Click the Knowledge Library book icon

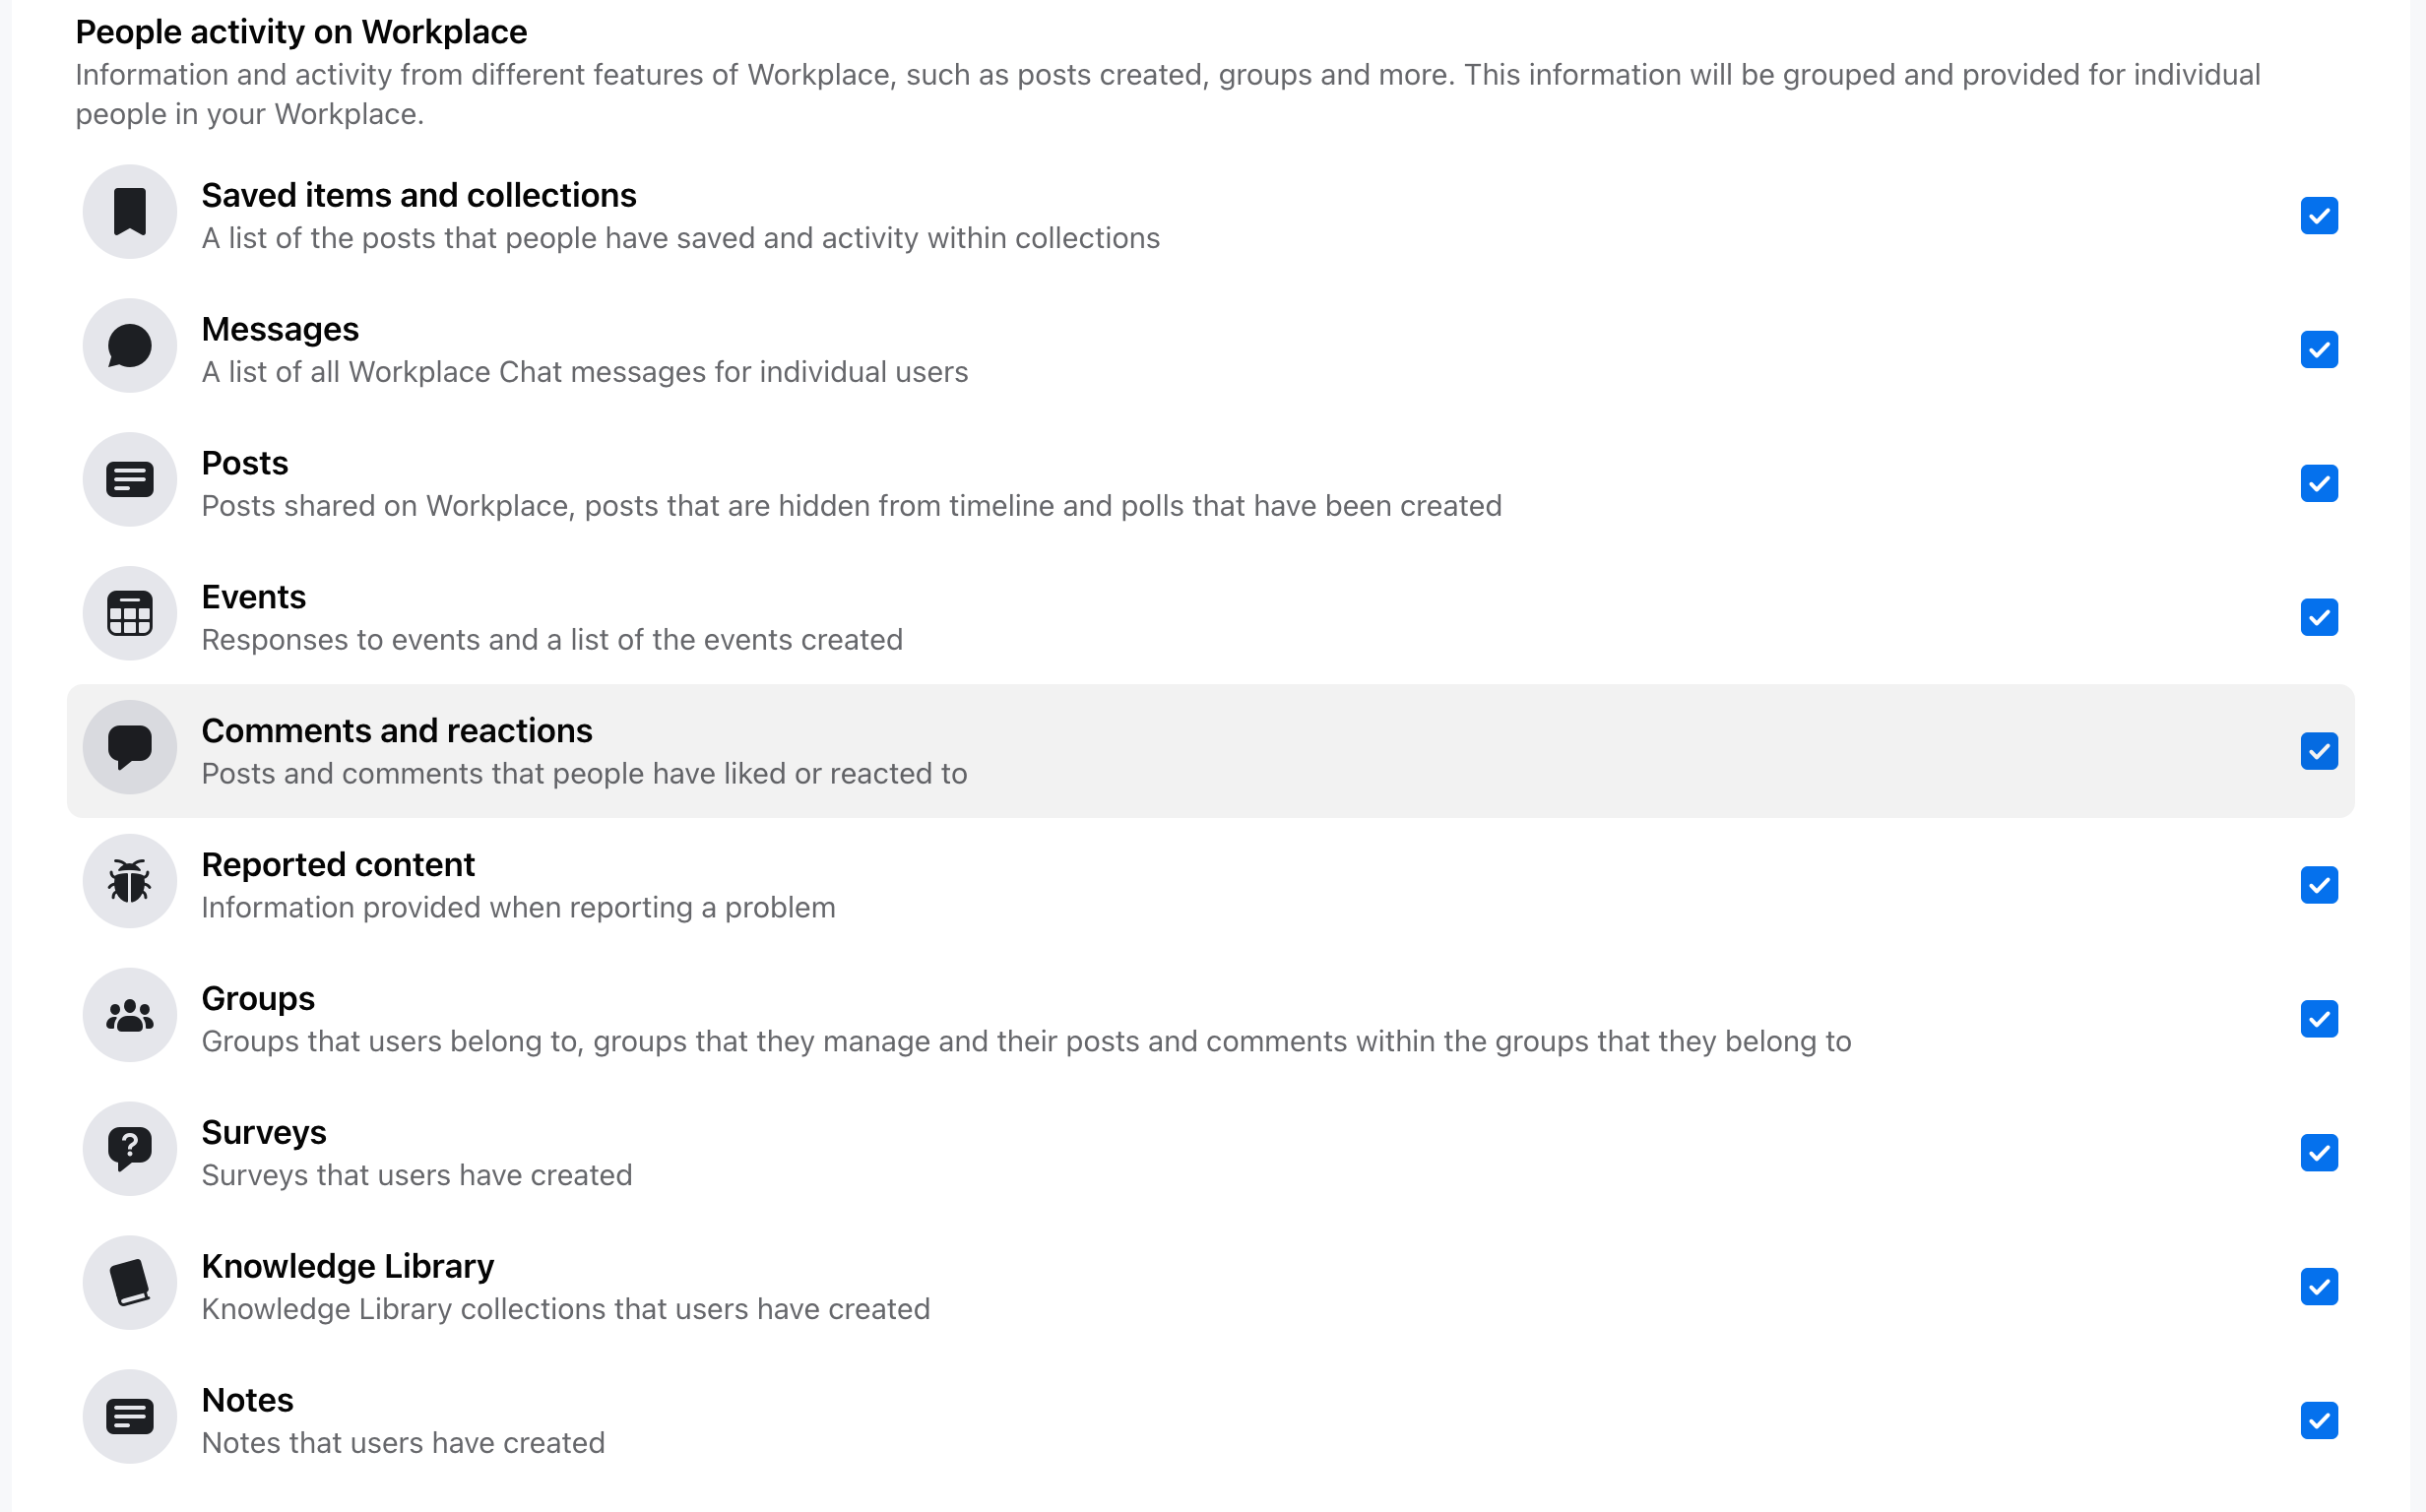130,1284
